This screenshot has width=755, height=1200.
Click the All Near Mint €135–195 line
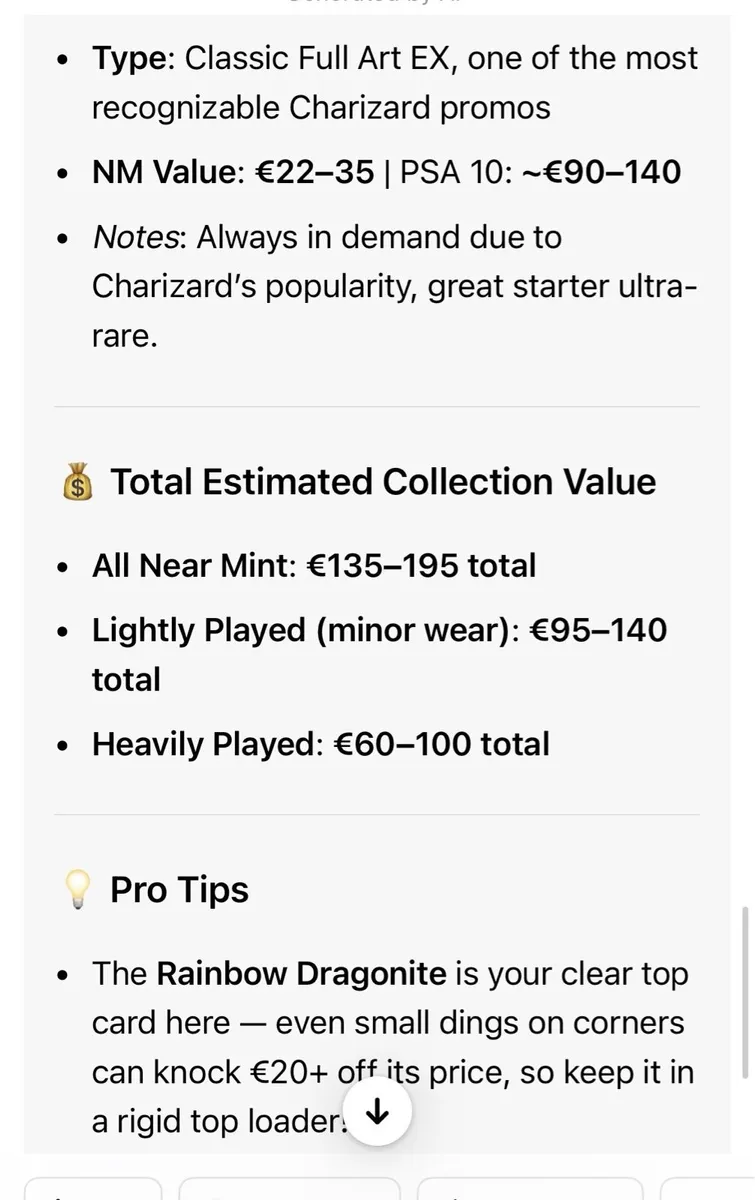(314, 566)
